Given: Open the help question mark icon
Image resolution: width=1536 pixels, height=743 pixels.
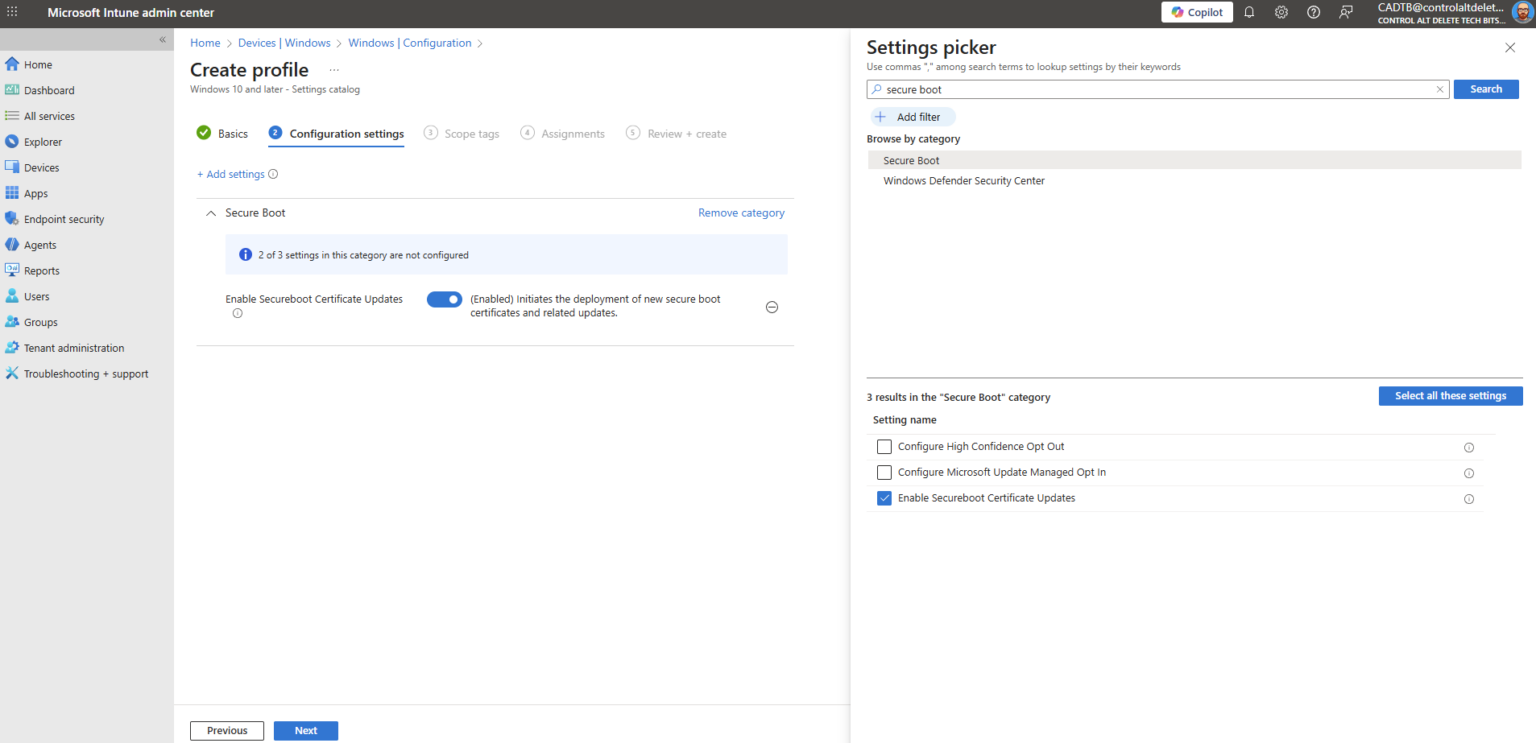Looking at the screenshot, I should click(1314, 12).
